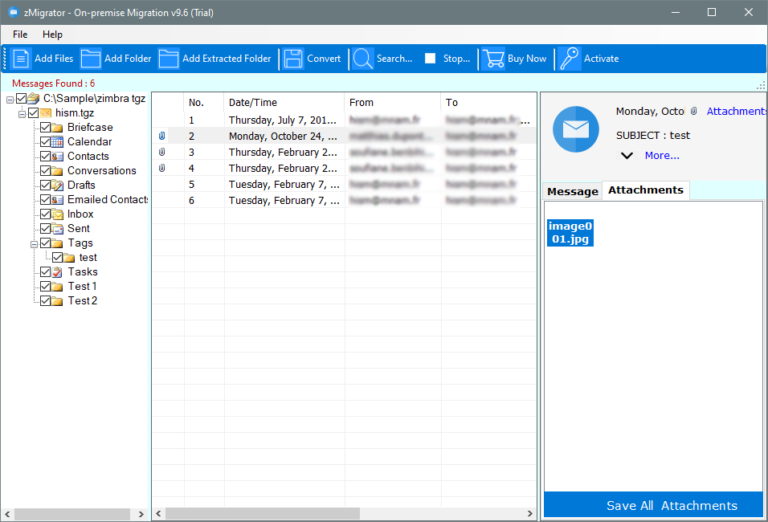
Task: Click the Convert floppy disk icon
Action: (293, 58)
